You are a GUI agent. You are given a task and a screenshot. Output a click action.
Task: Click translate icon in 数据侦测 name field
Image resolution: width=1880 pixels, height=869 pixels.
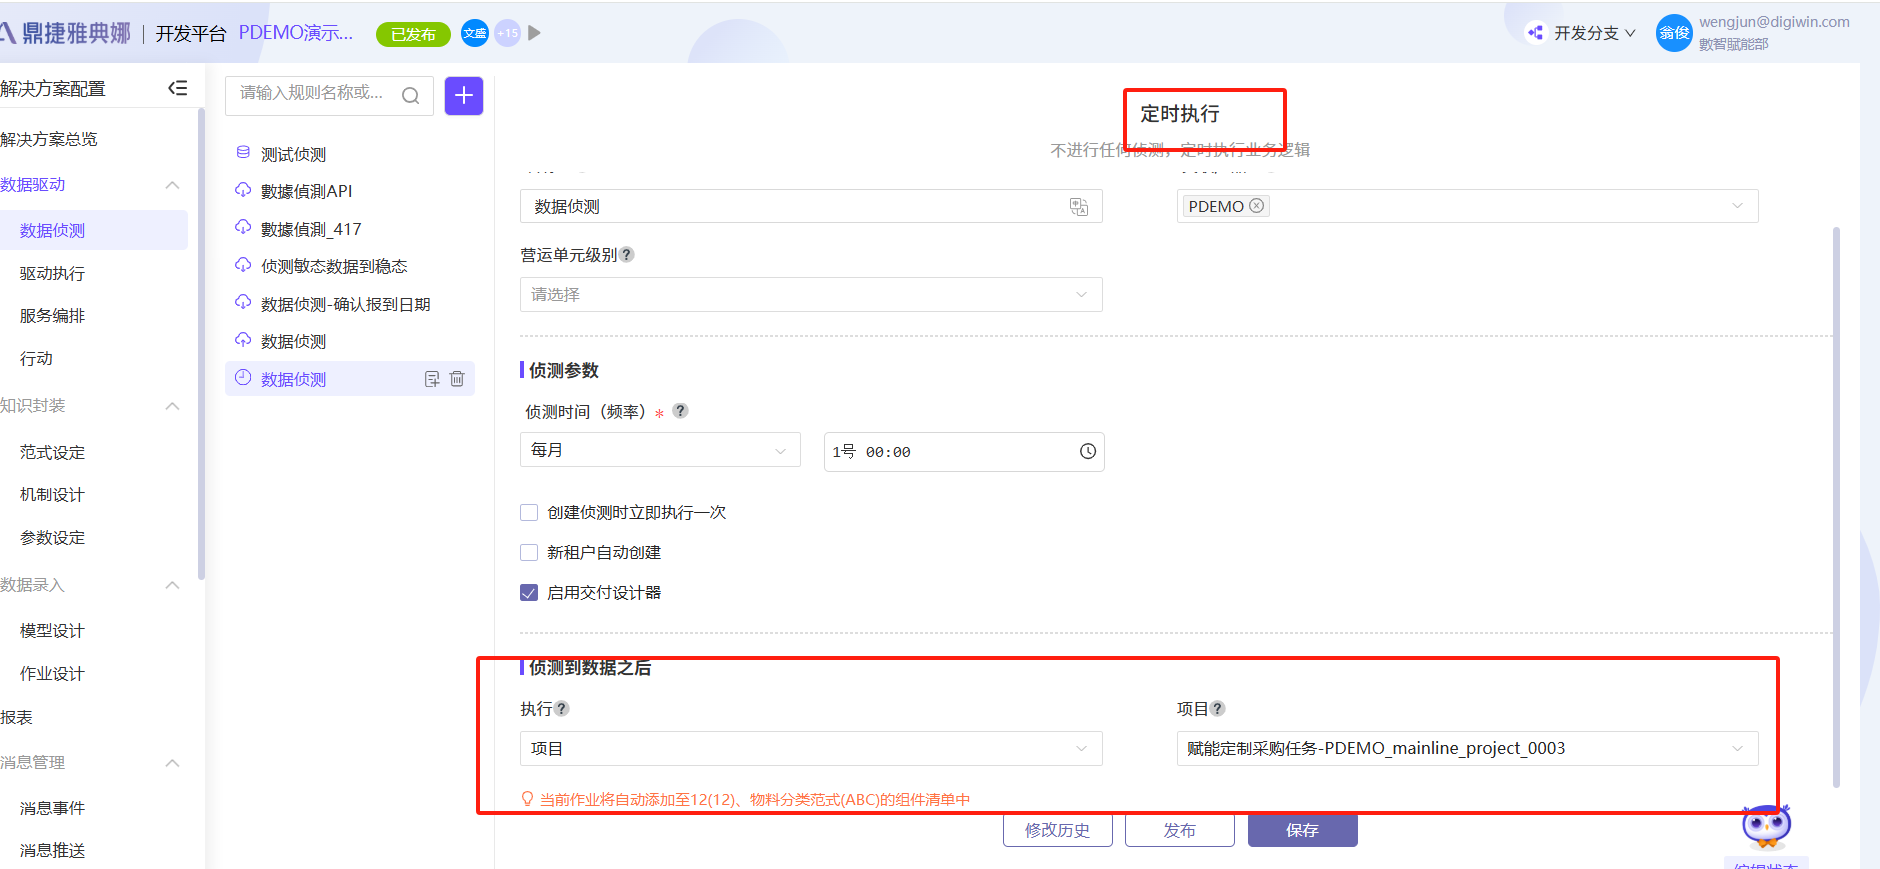(x=1079, y=206)
